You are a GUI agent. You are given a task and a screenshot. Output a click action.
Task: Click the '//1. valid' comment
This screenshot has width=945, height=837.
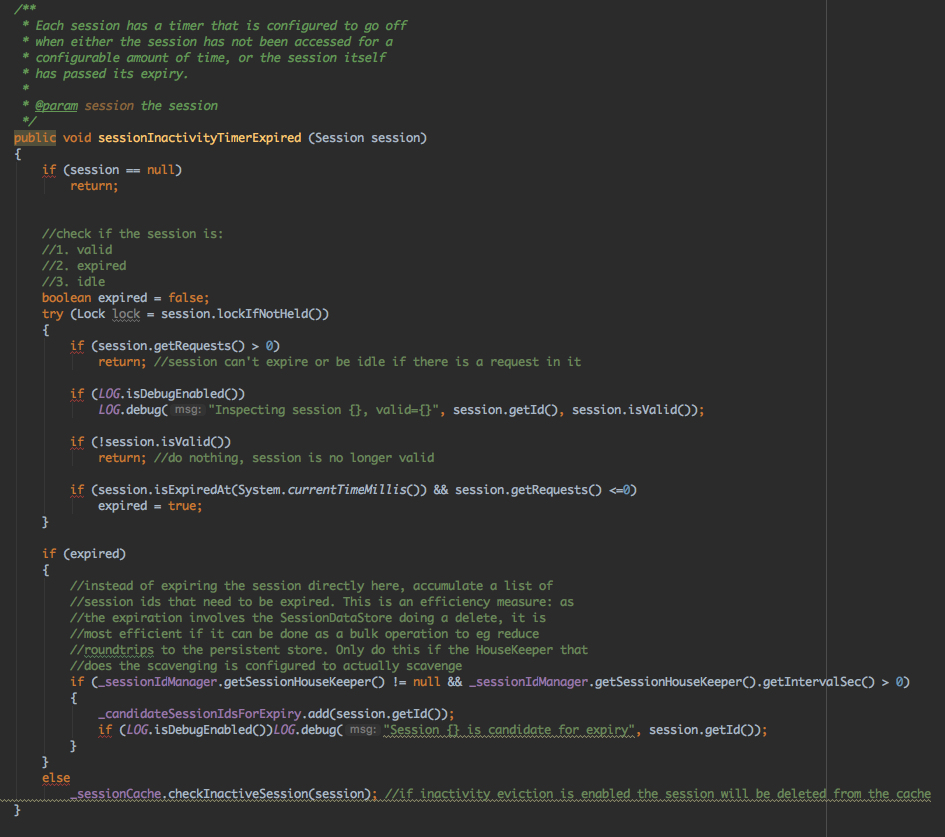tap(77, 249)
